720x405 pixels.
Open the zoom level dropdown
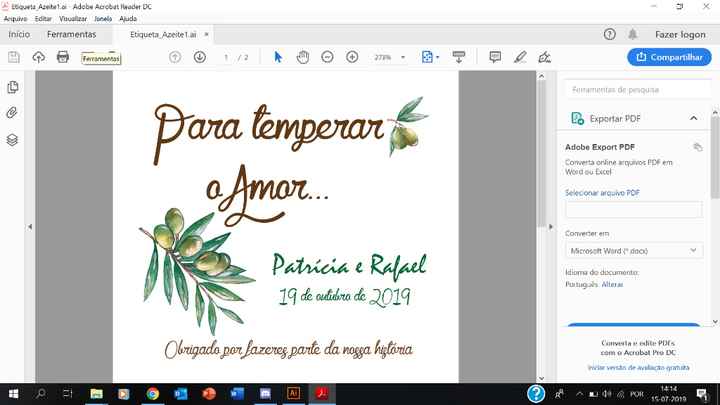coord(389,57)
